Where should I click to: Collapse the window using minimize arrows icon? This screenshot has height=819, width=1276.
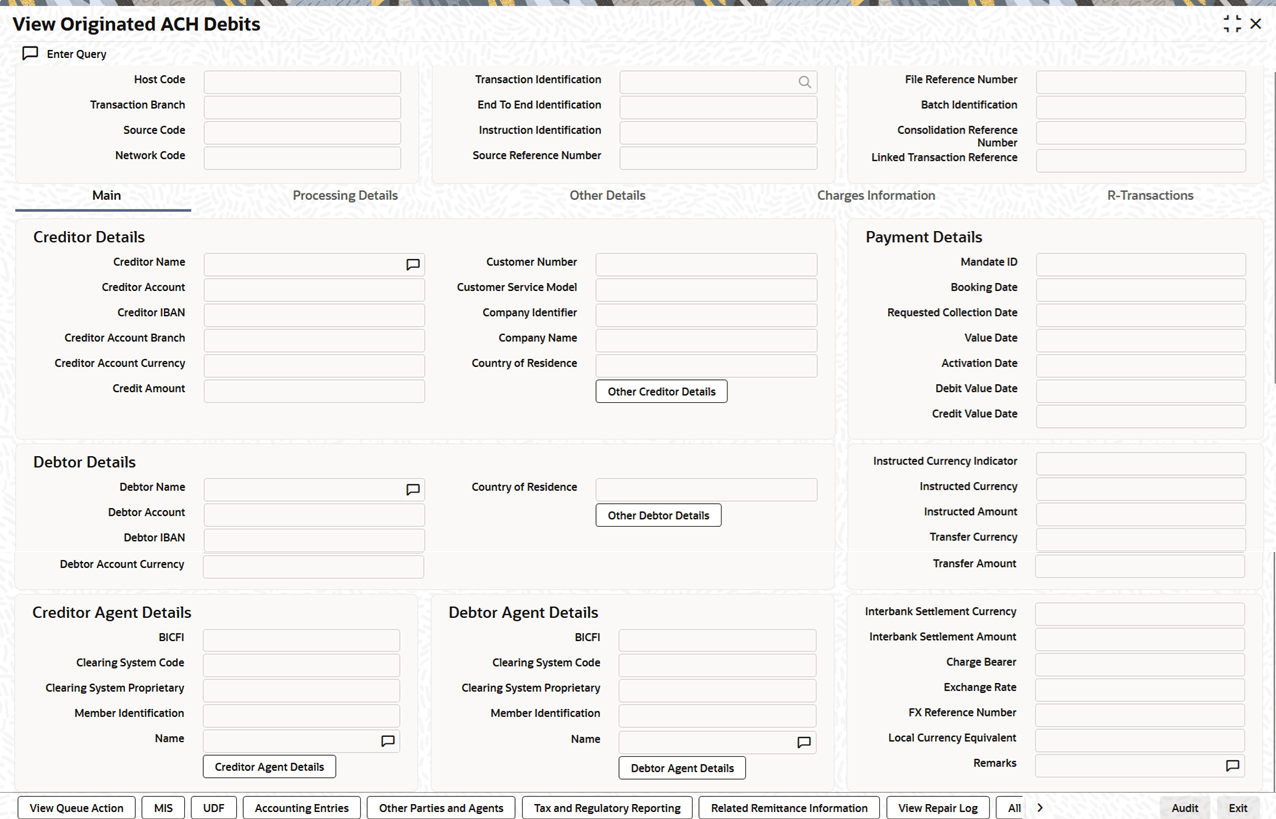[1232, 24]
